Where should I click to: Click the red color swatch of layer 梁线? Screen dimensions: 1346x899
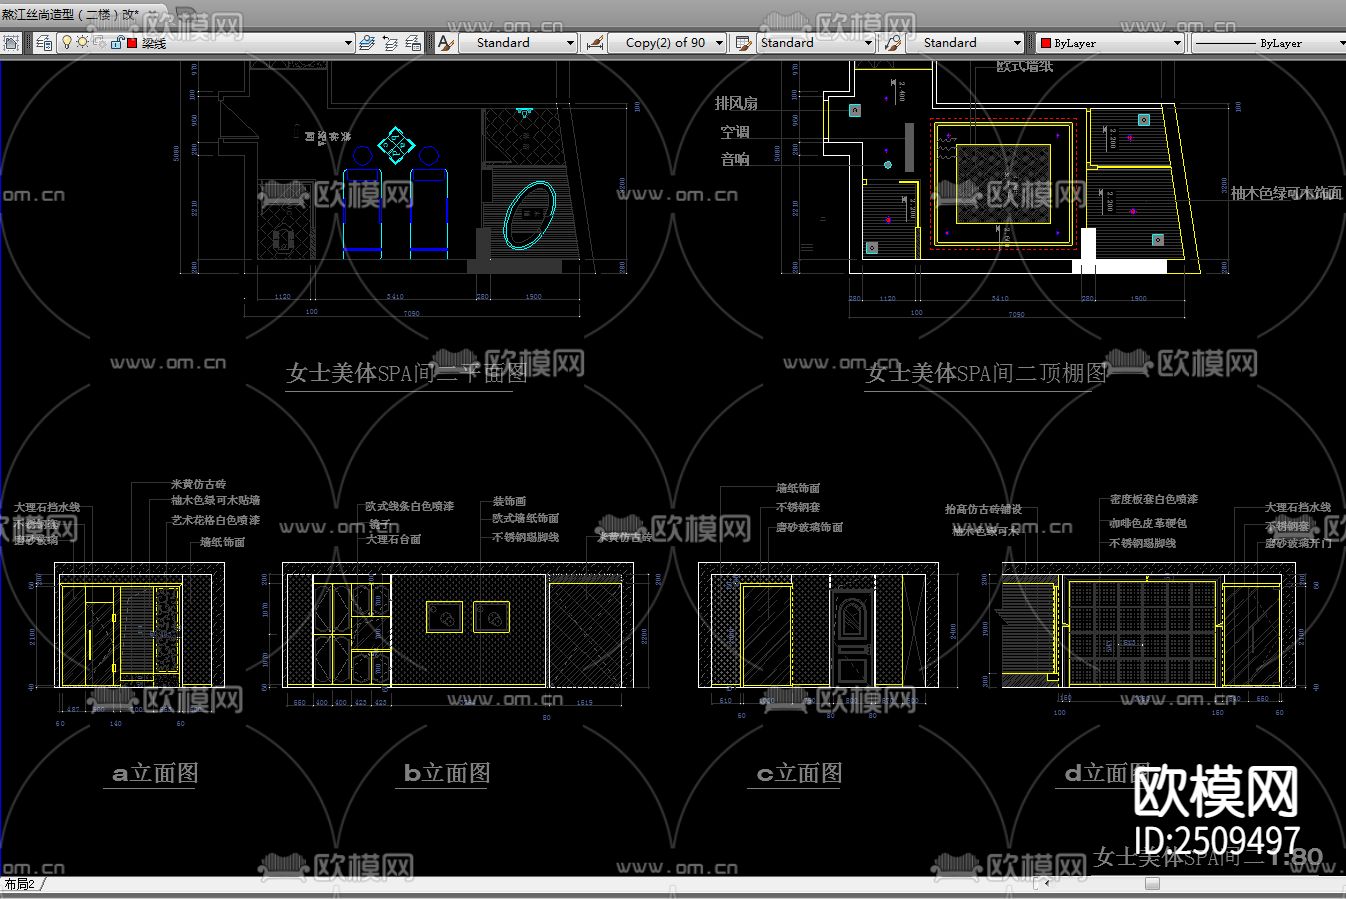(132, 43)
